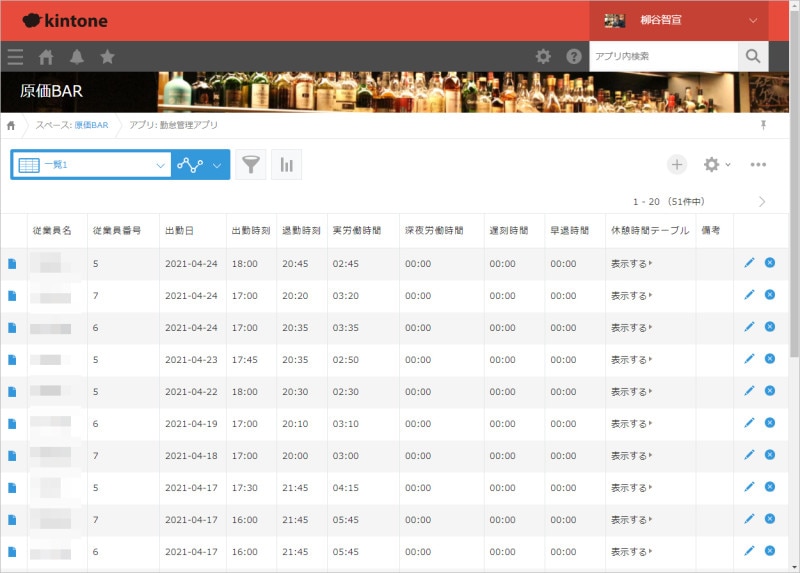800x573 pixels.
Task: Edit the 2021-04-23 record
Action: (x=748, y=359)
